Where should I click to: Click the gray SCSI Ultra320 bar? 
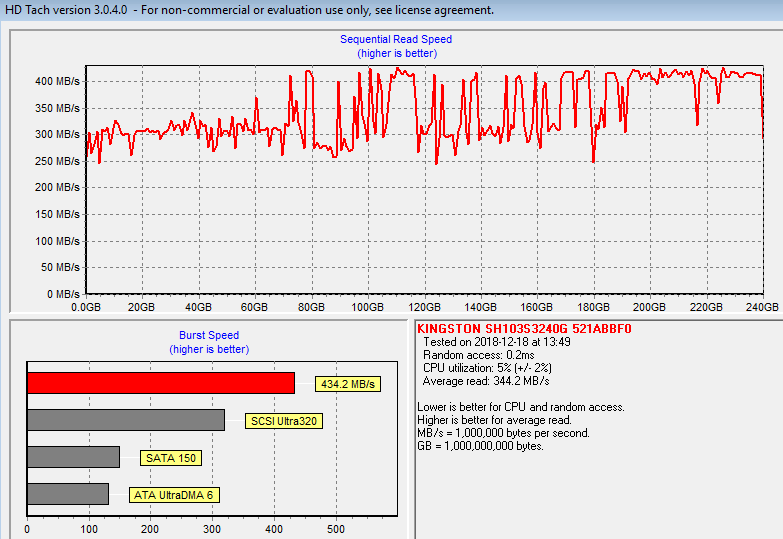click(126, 420)
